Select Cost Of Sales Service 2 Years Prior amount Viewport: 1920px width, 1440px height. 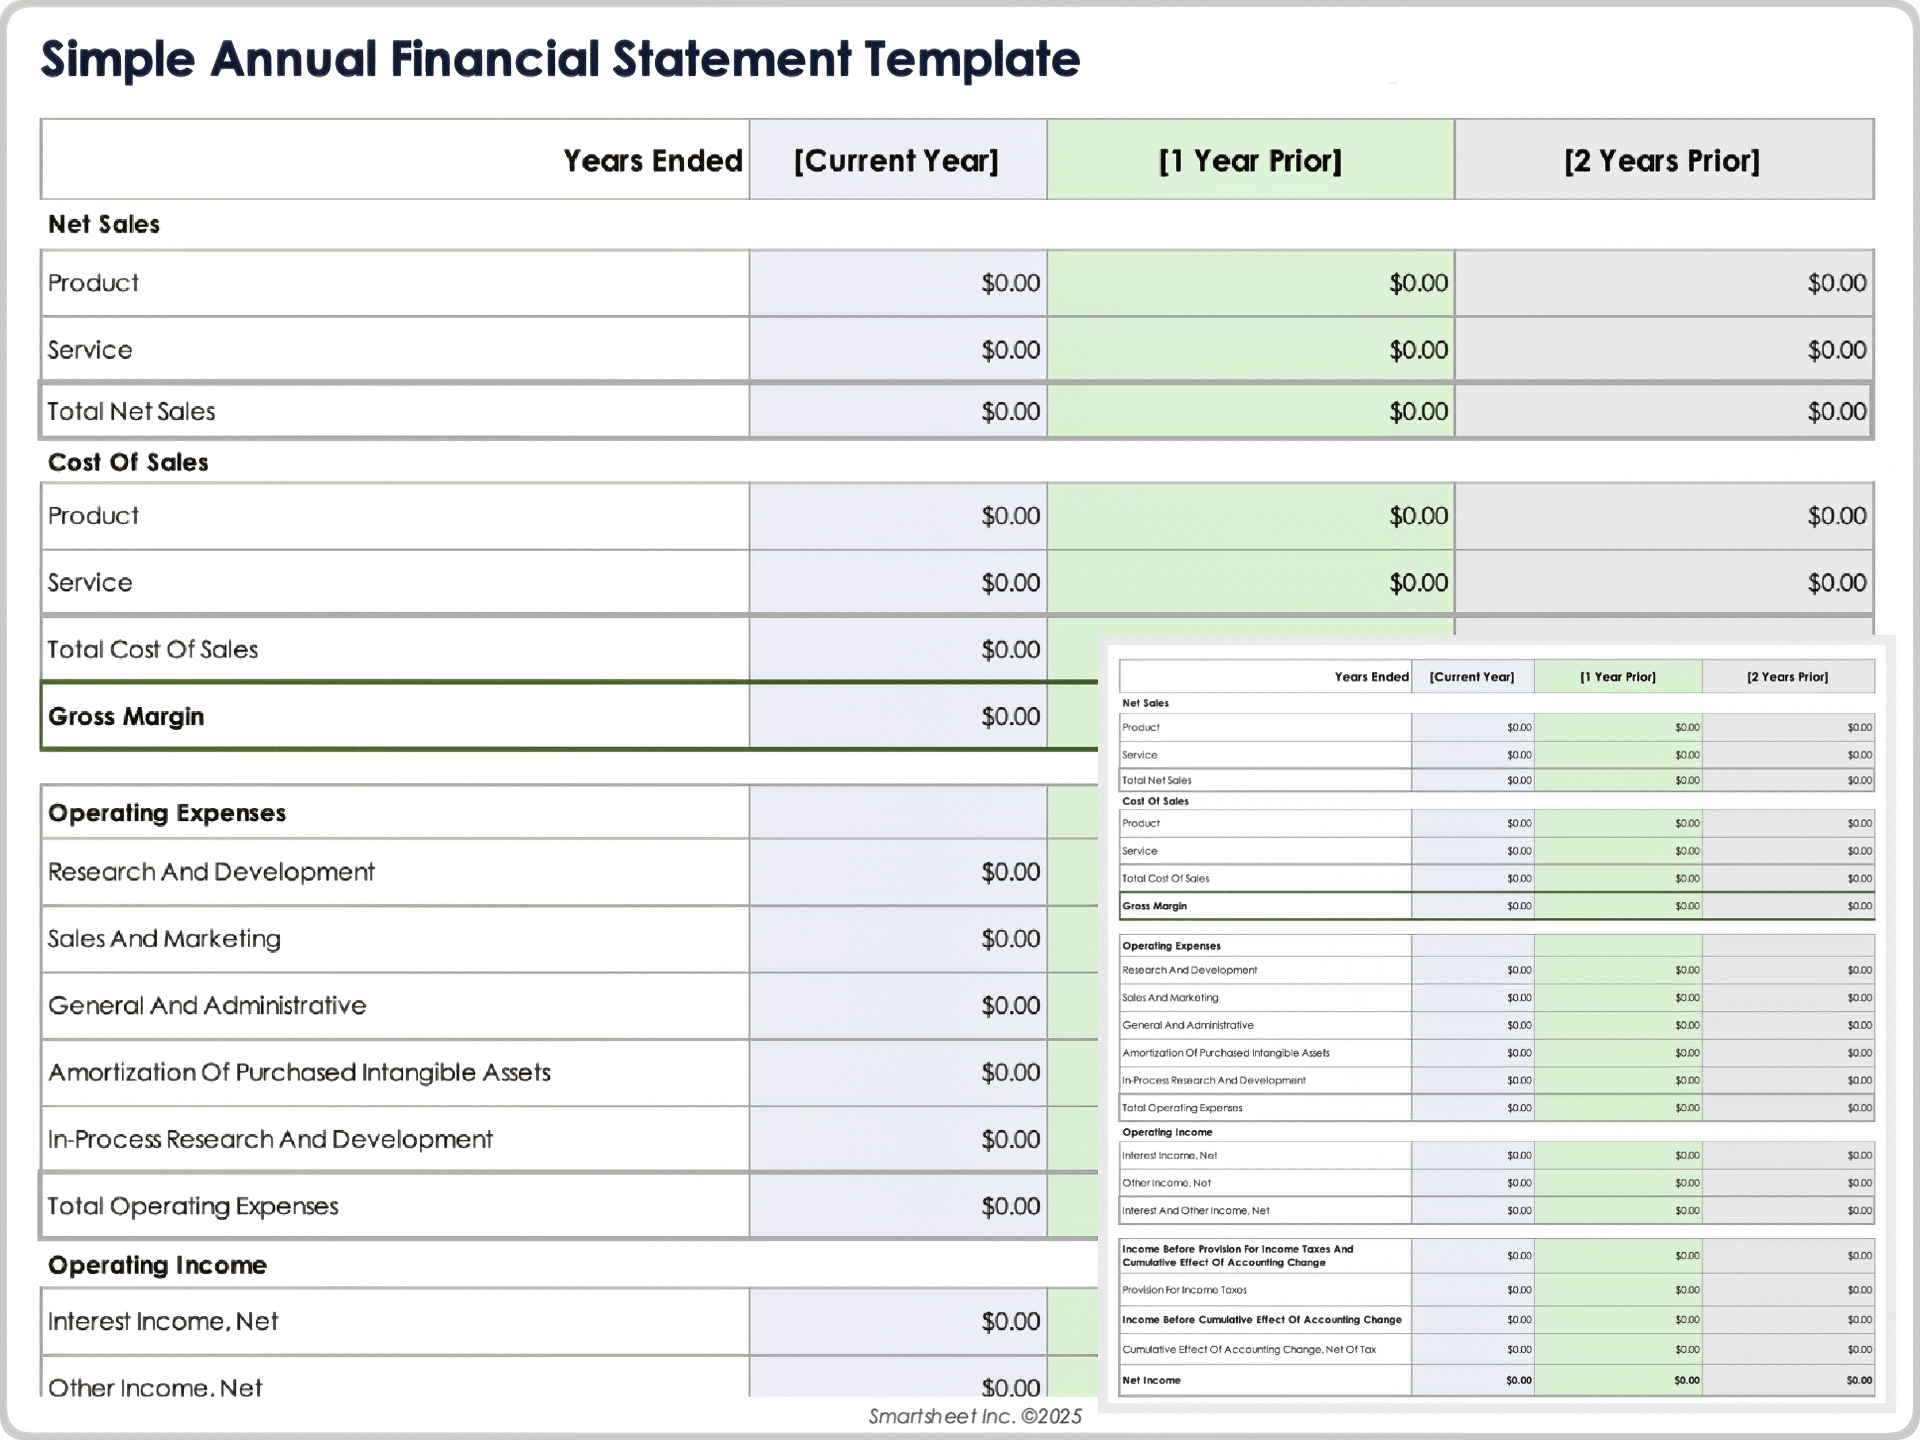pos(1663,583)
